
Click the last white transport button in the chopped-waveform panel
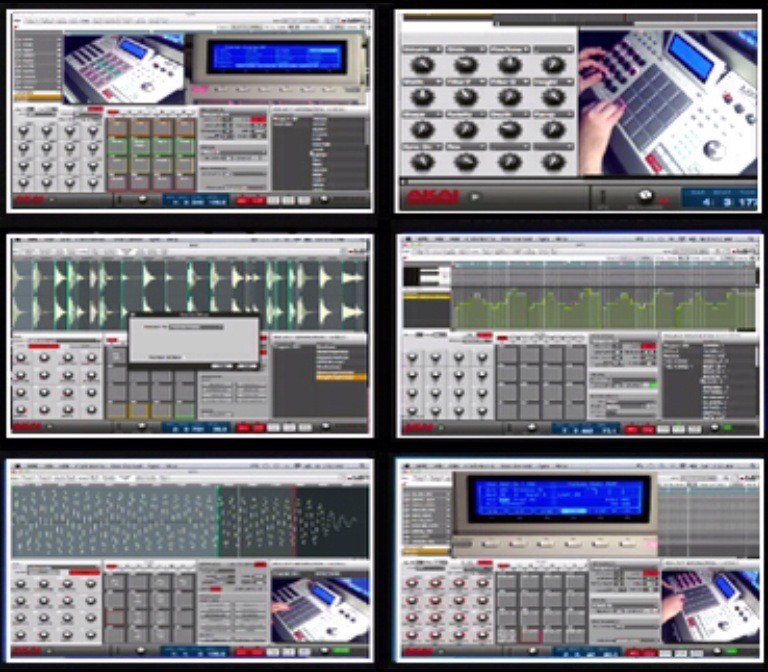[x=305, y=428]
